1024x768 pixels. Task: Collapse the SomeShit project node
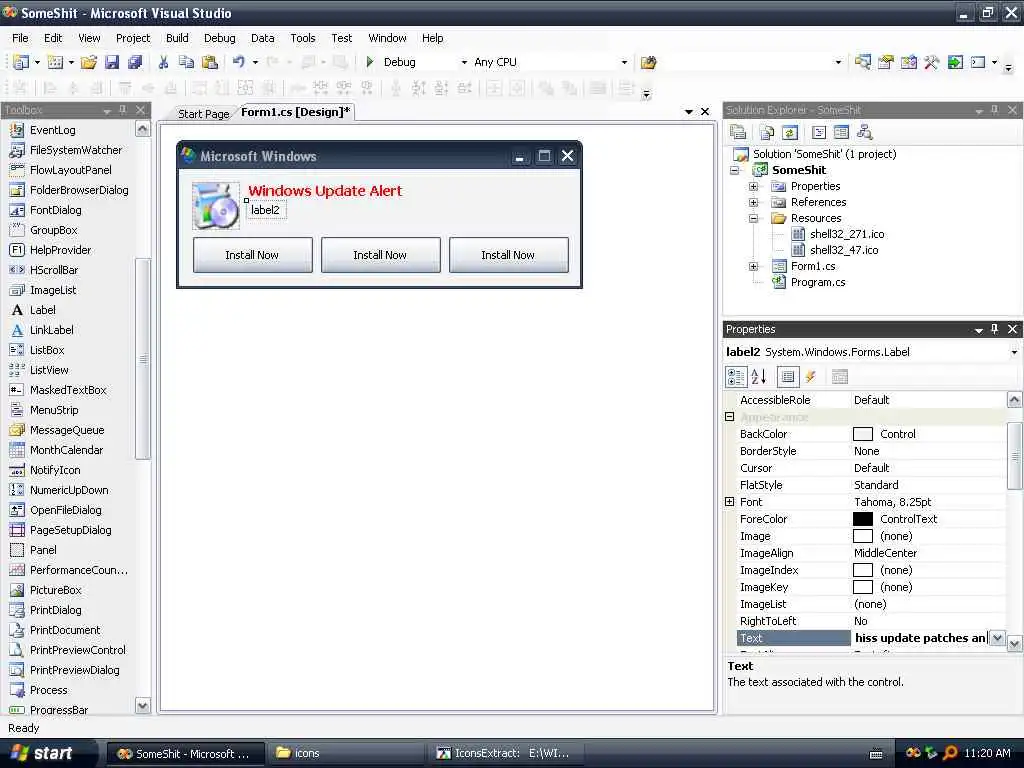[x=735, y=170]
